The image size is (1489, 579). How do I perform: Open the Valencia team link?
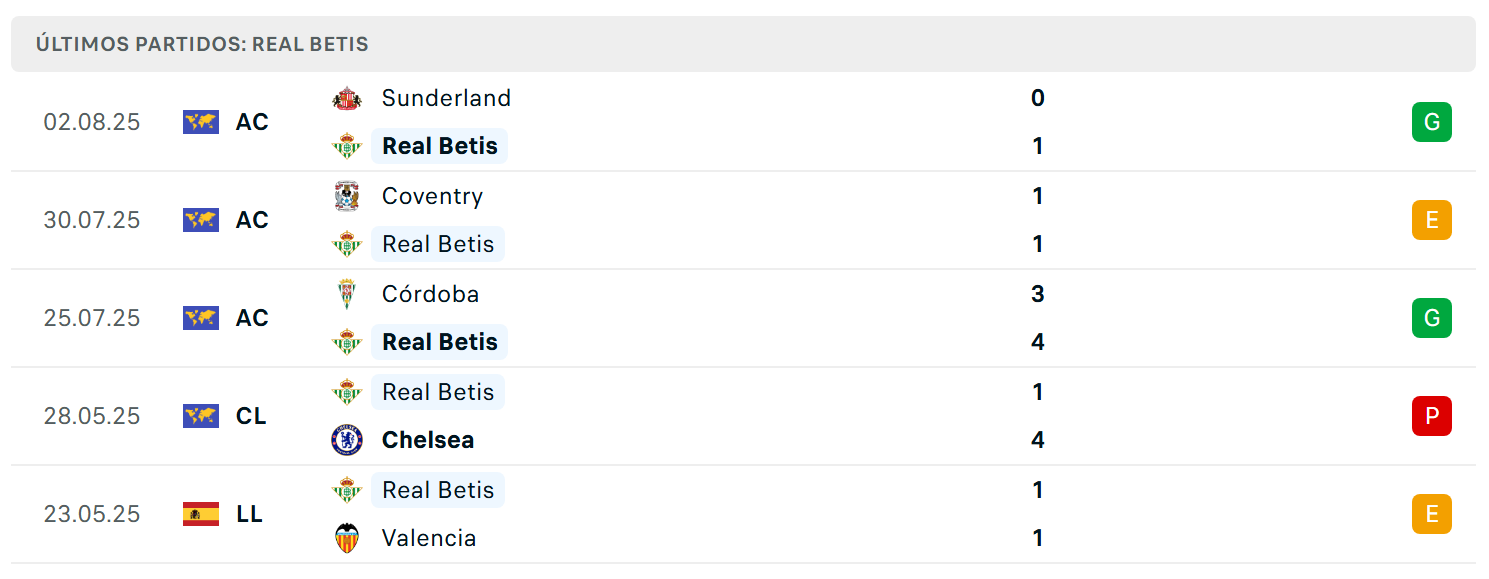click(429, 538)
